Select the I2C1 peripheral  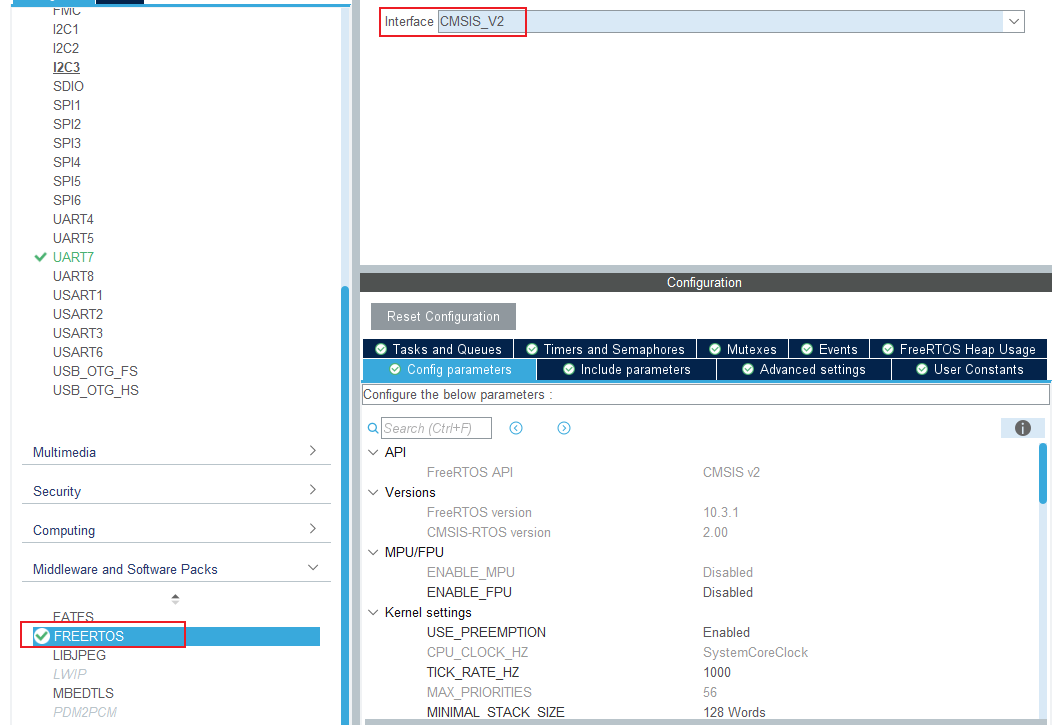pos(66,30)
